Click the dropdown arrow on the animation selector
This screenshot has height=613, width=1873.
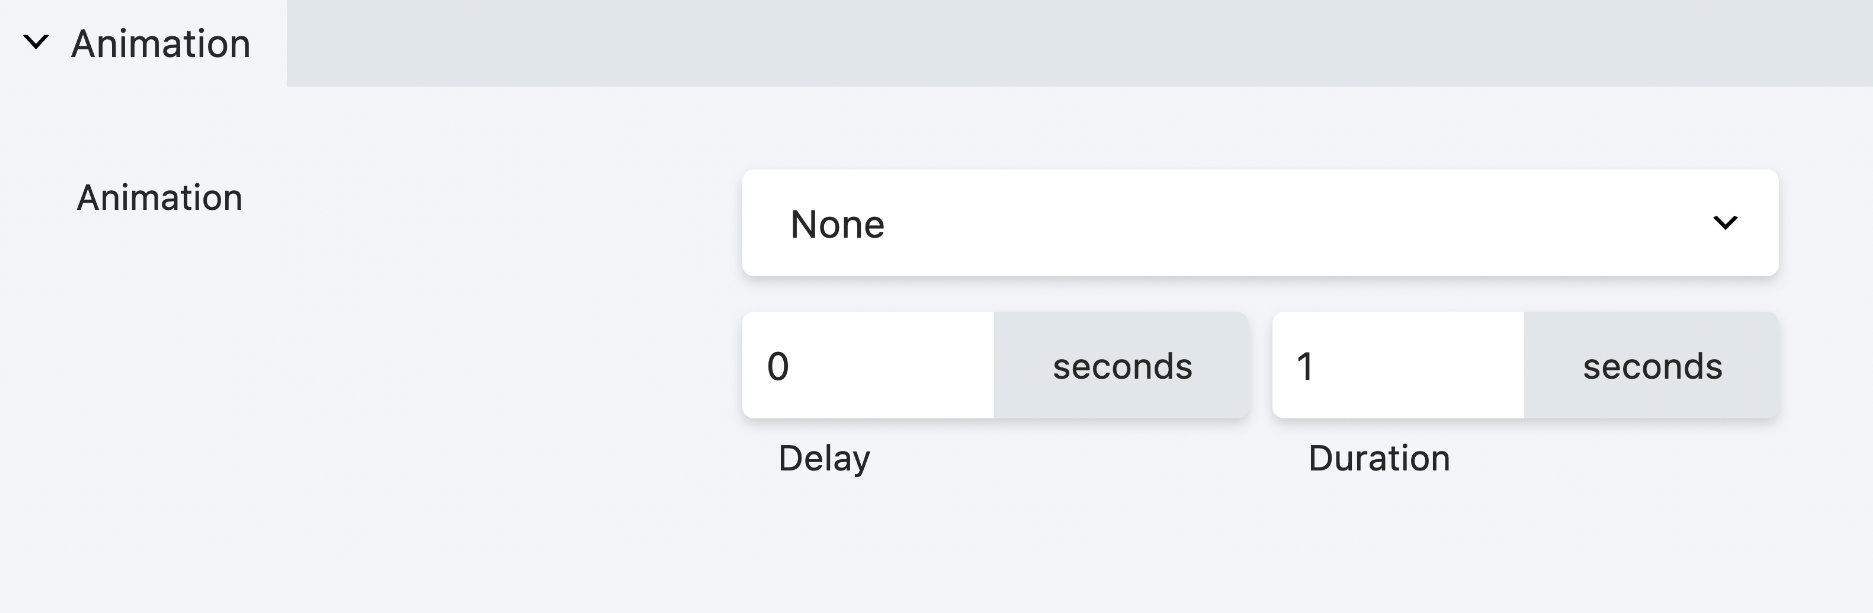point(1726,222)
